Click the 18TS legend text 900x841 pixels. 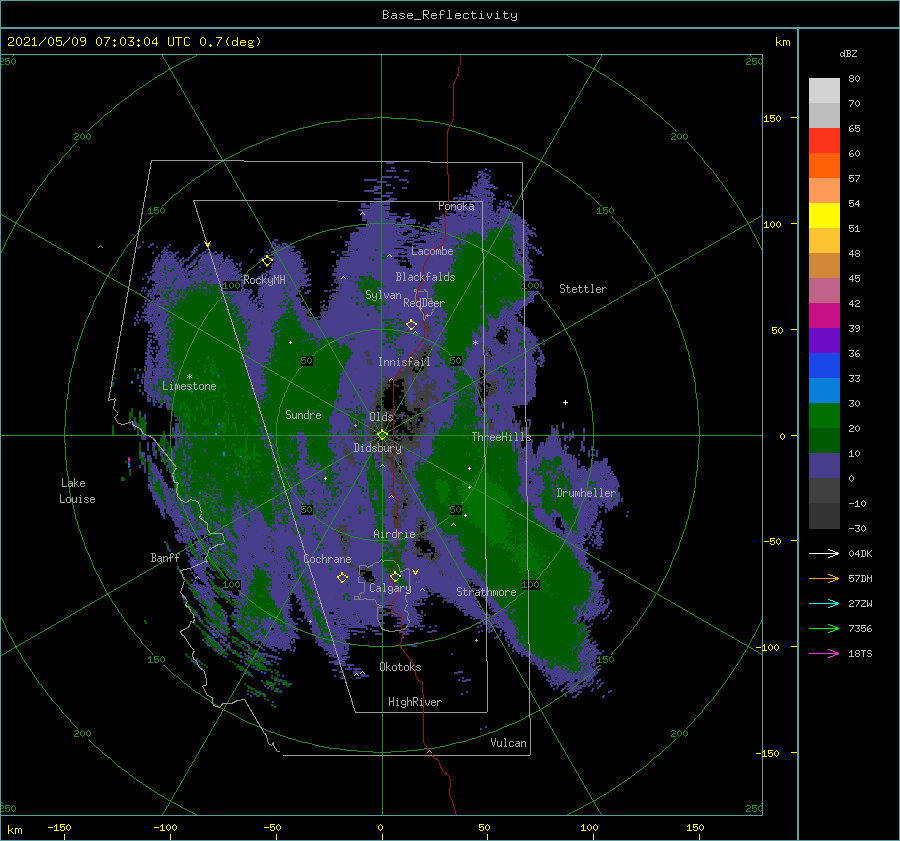[x=860, y=653]
